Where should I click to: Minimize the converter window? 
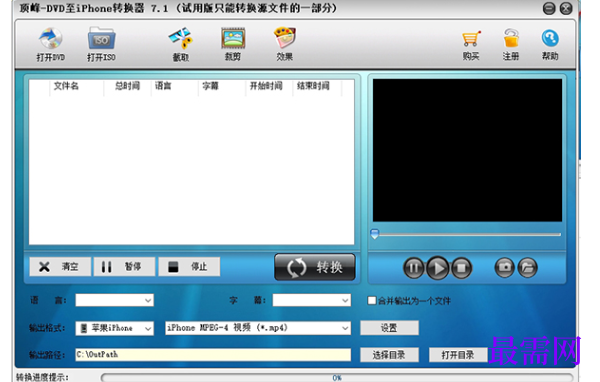pyautogui.click(x=549, y=8)
